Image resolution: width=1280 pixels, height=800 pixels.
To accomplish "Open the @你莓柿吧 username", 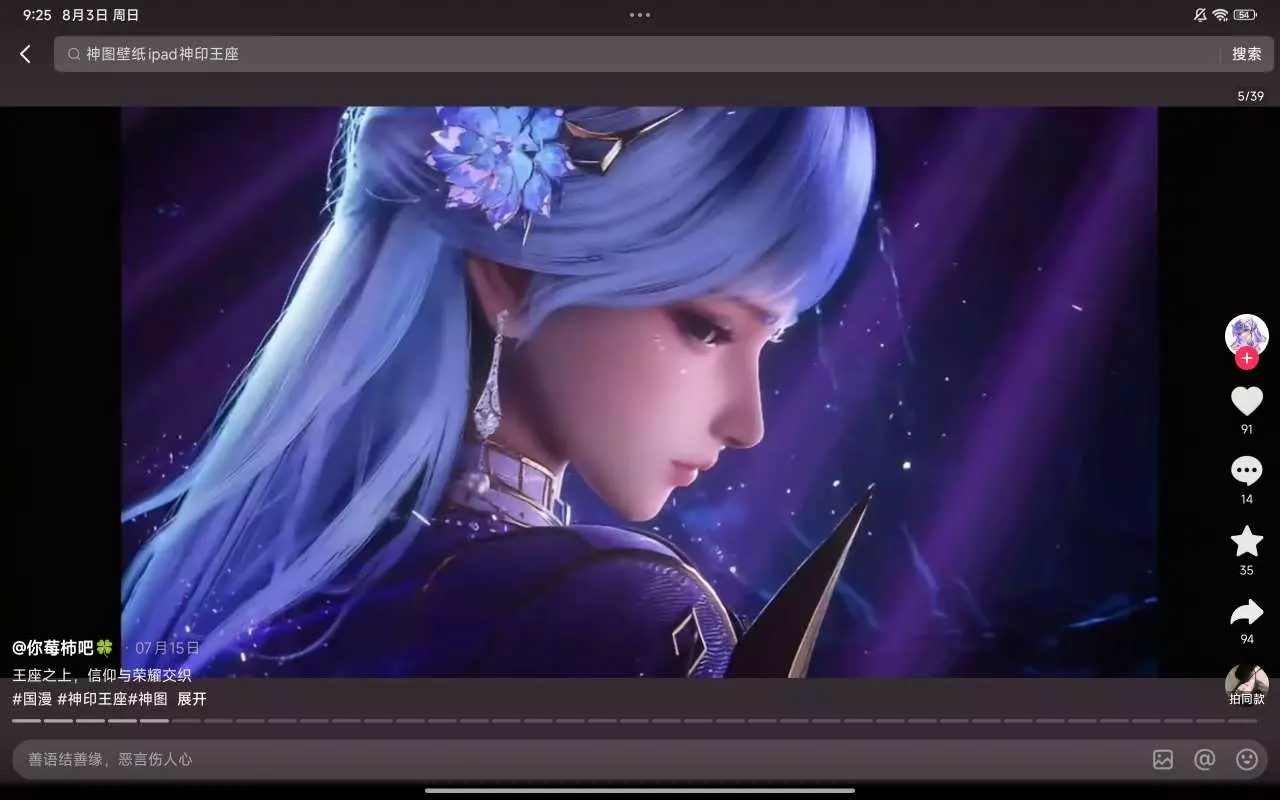I will pyautogui.click(x=63, y=647).
